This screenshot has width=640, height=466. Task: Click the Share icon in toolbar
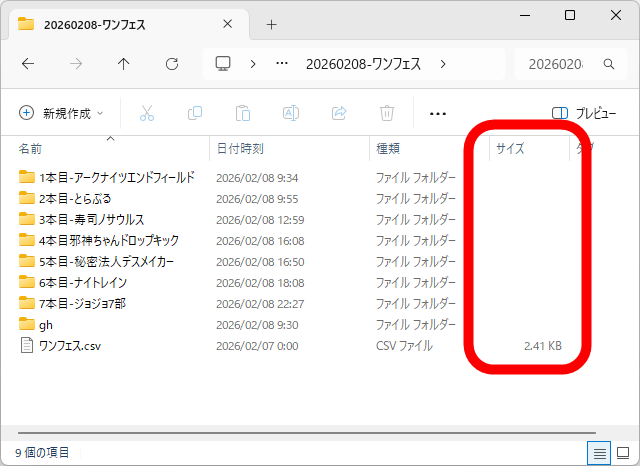pos(338,113)
